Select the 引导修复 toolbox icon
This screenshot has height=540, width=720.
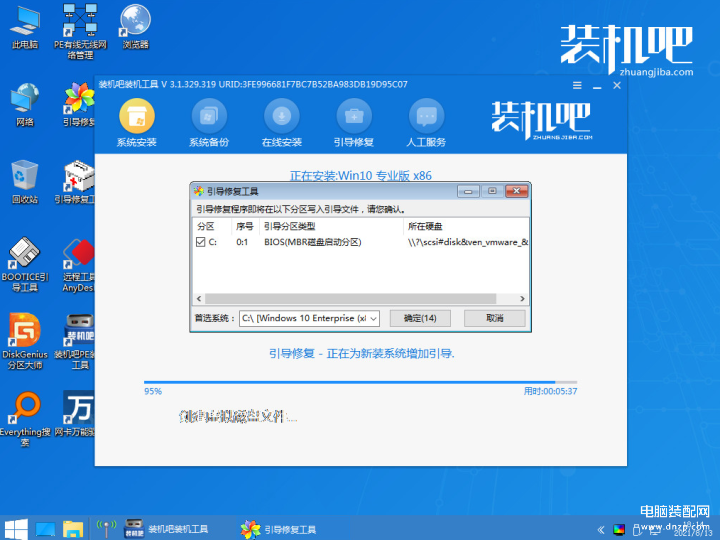click(x=354, y=116)
